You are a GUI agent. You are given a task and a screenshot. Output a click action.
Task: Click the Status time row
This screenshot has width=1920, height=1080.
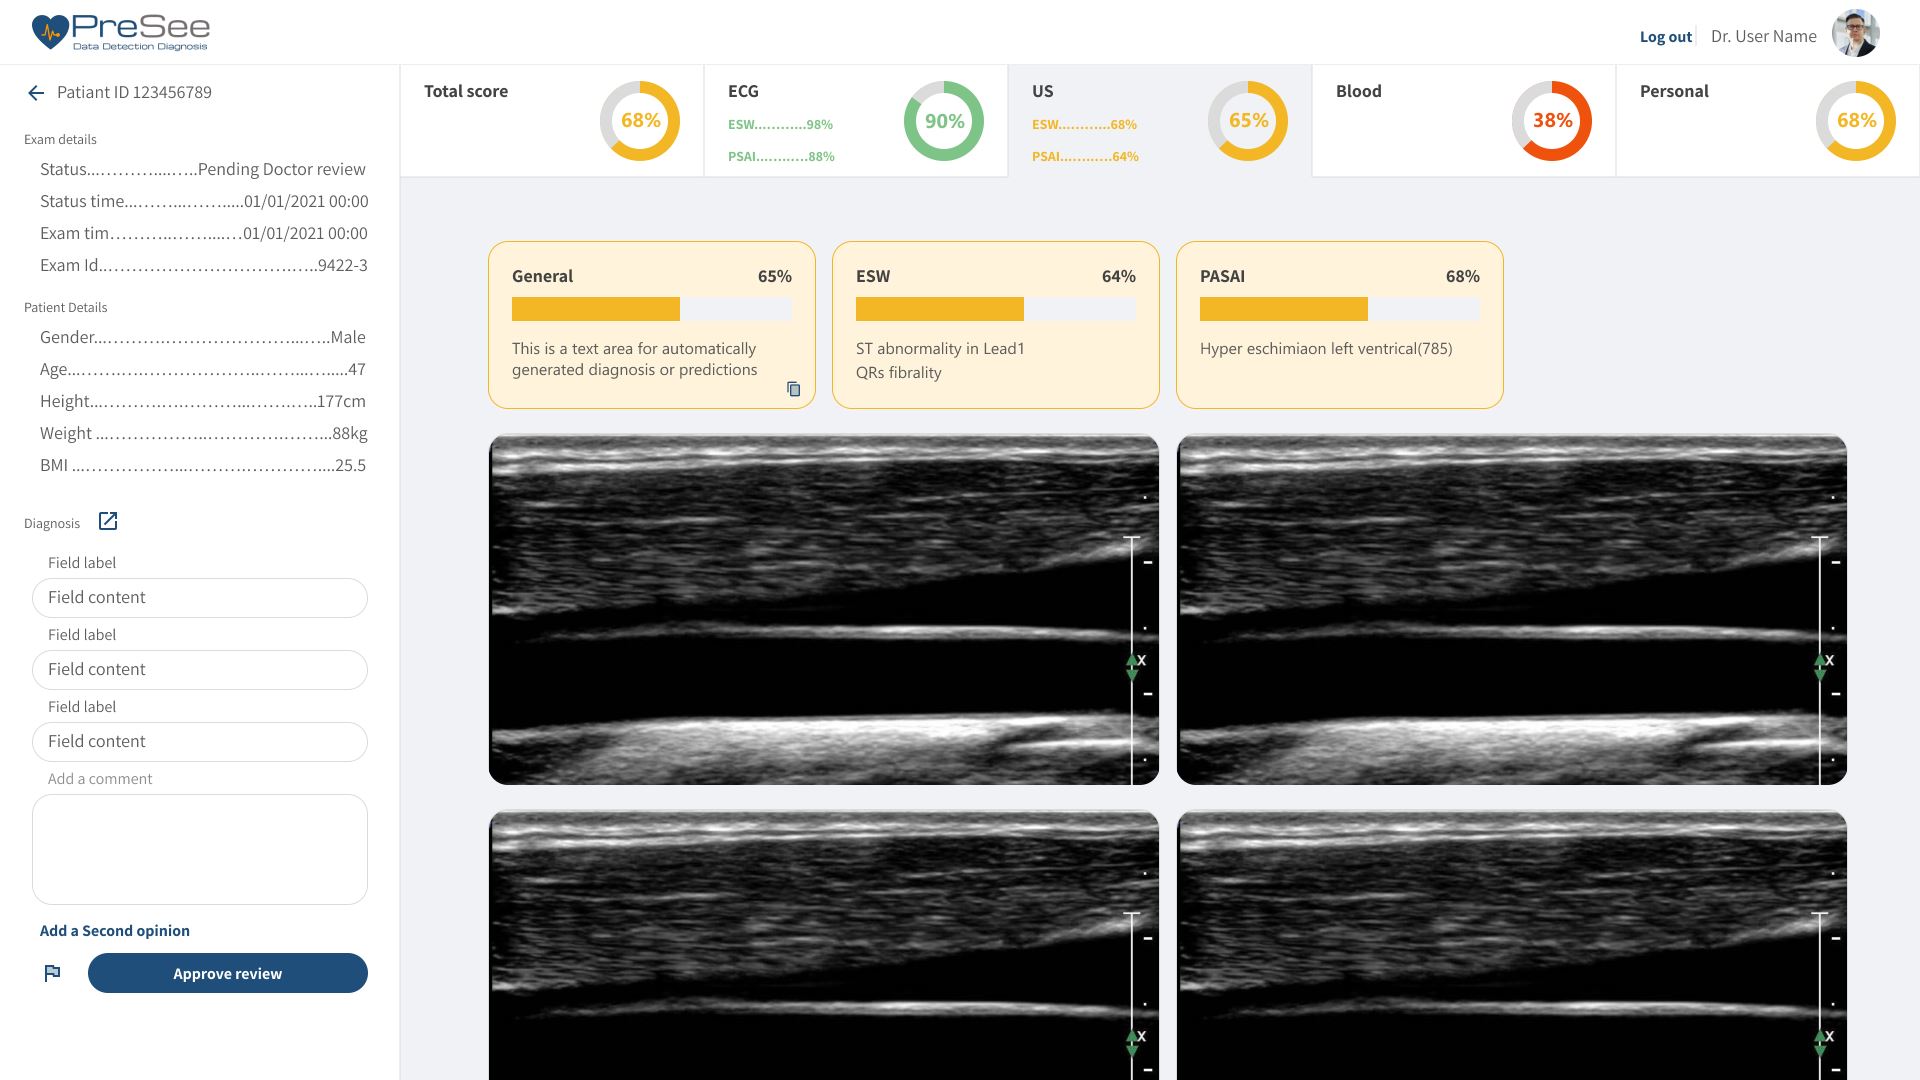tap(204, 201)
